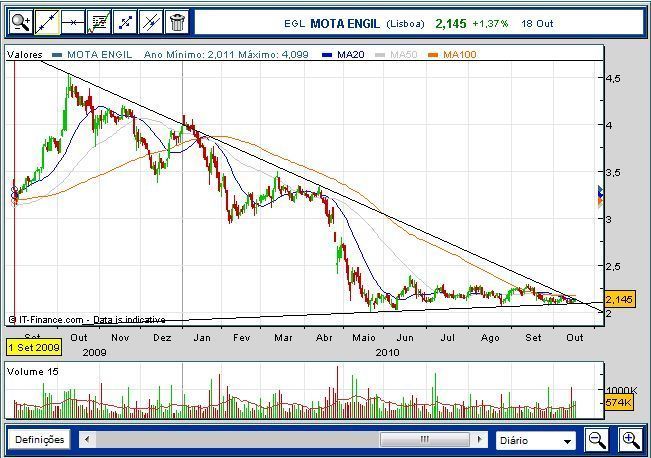Viewport: 651px width, 458px height.
Task: Click the Volume 15 panel label
Action: (x=33, y=372)
